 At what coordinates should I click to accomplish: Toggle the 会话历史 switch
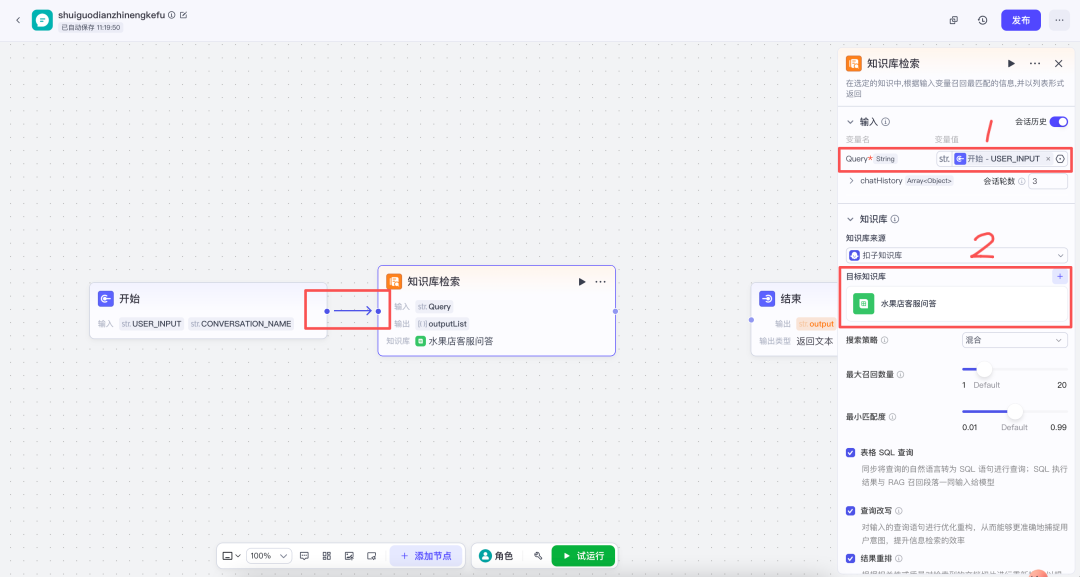1058,122
